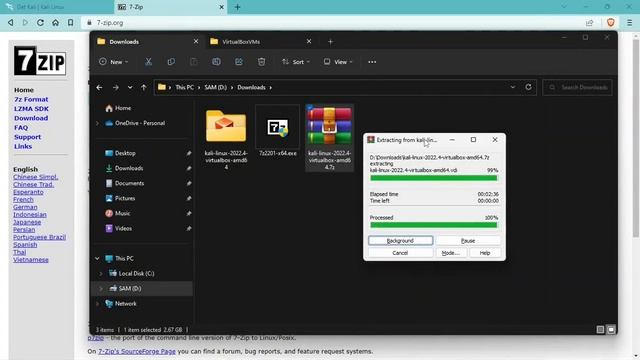640x360 pixels.
Task: Open 7-Zip's SourceForge Page link
Action: pos(137,351)
